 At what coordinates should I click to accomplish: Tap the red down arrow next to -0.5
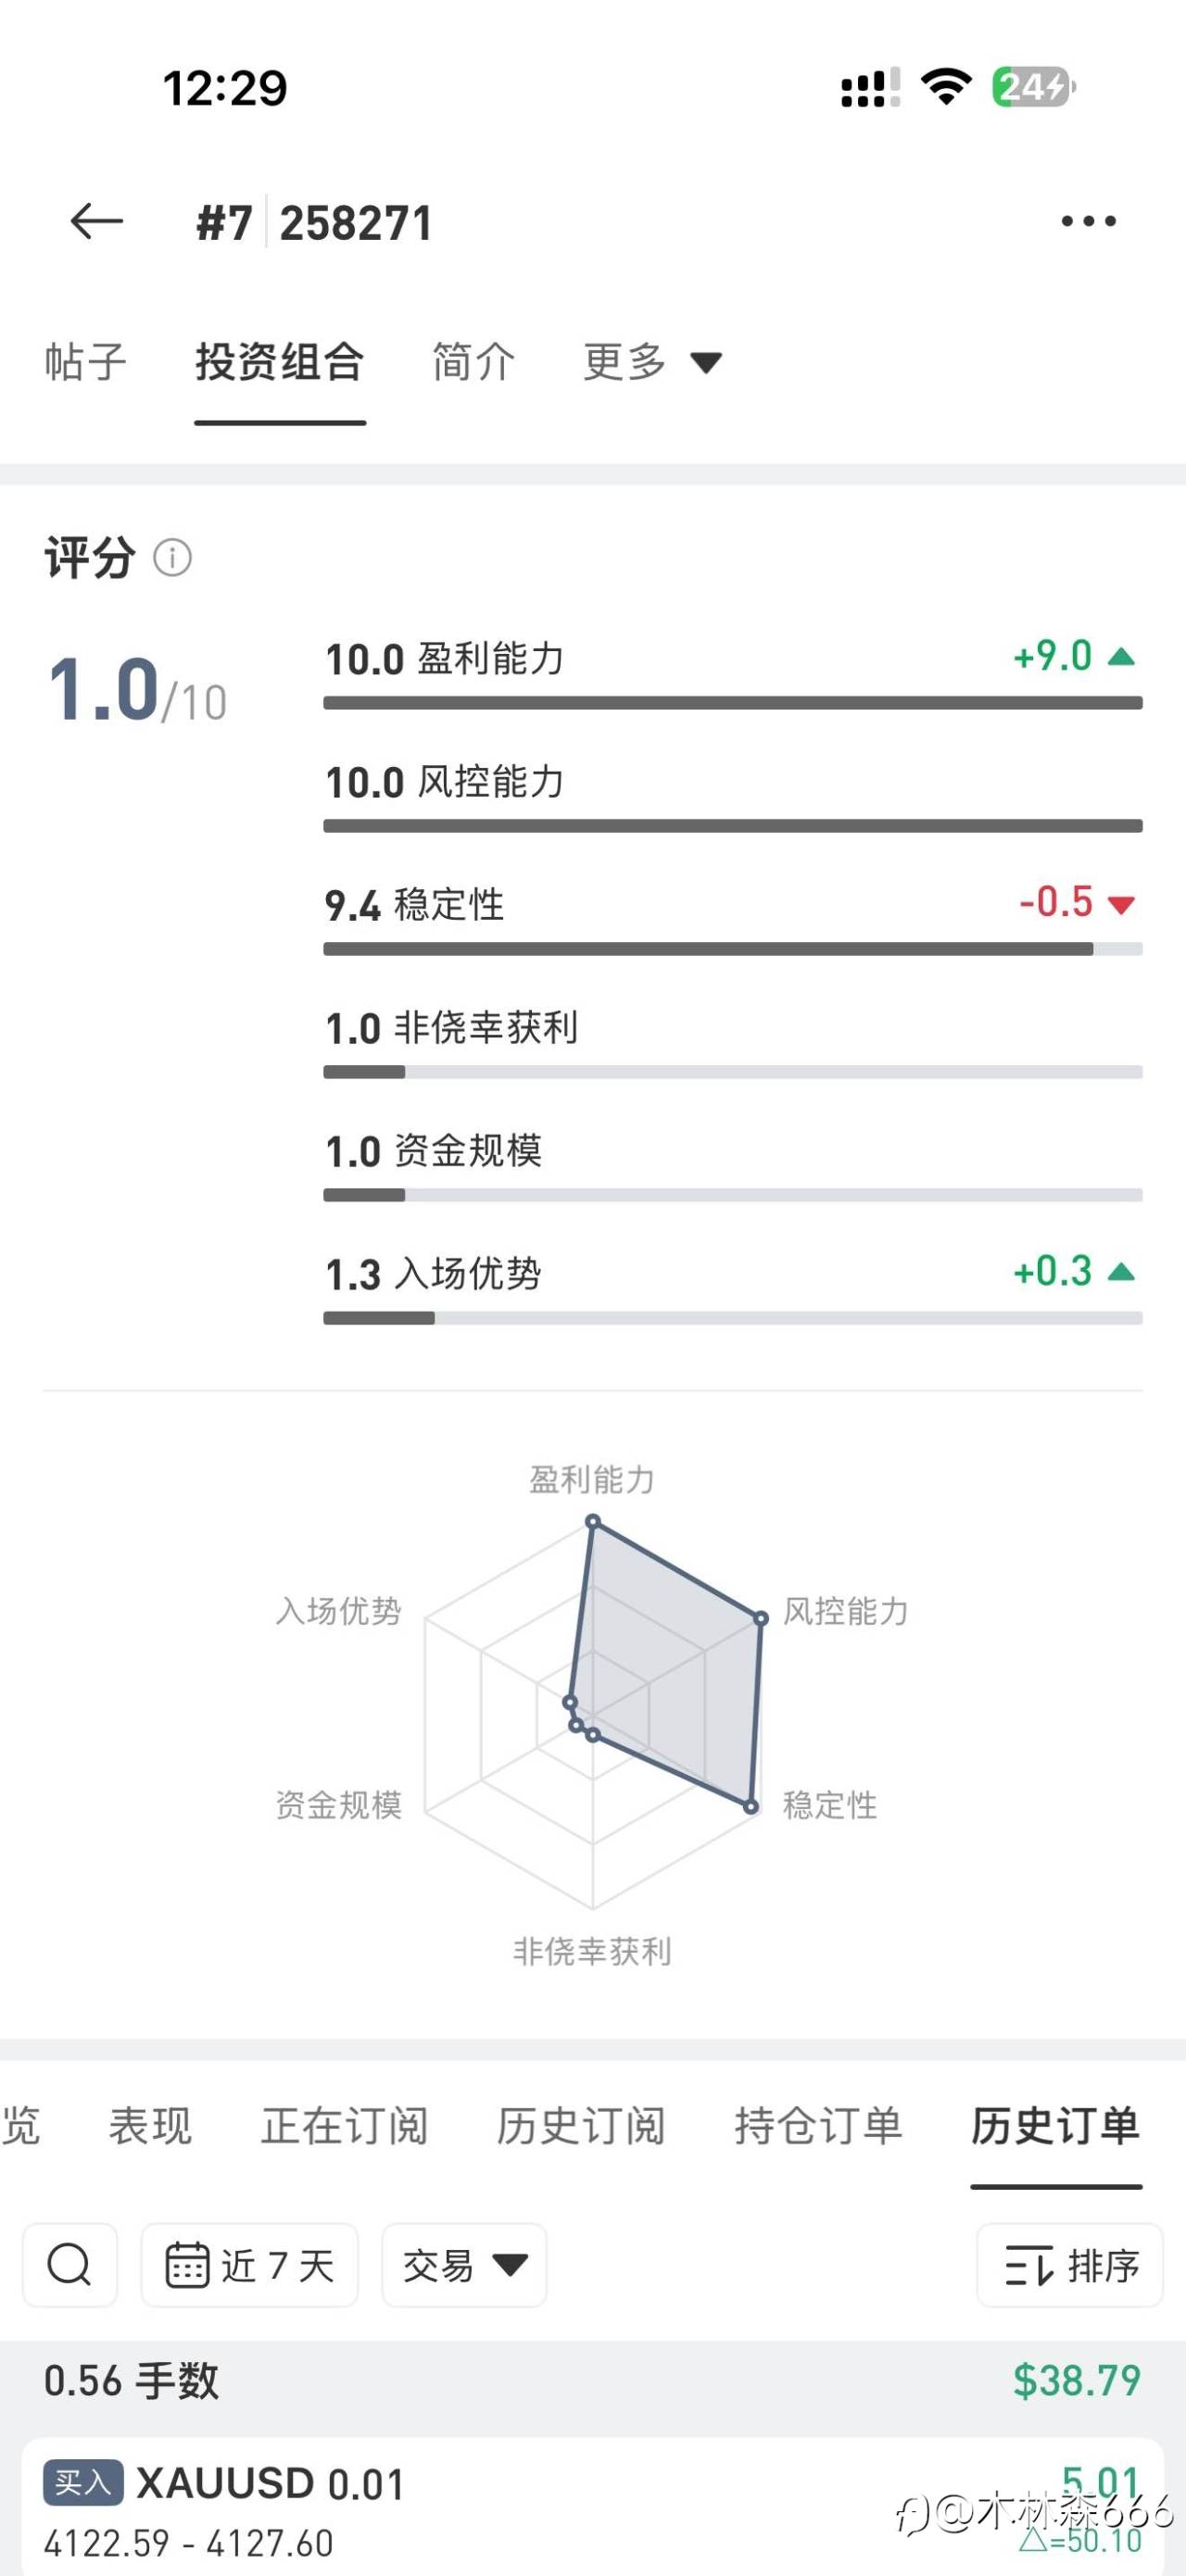click(x=1121, y=904)
